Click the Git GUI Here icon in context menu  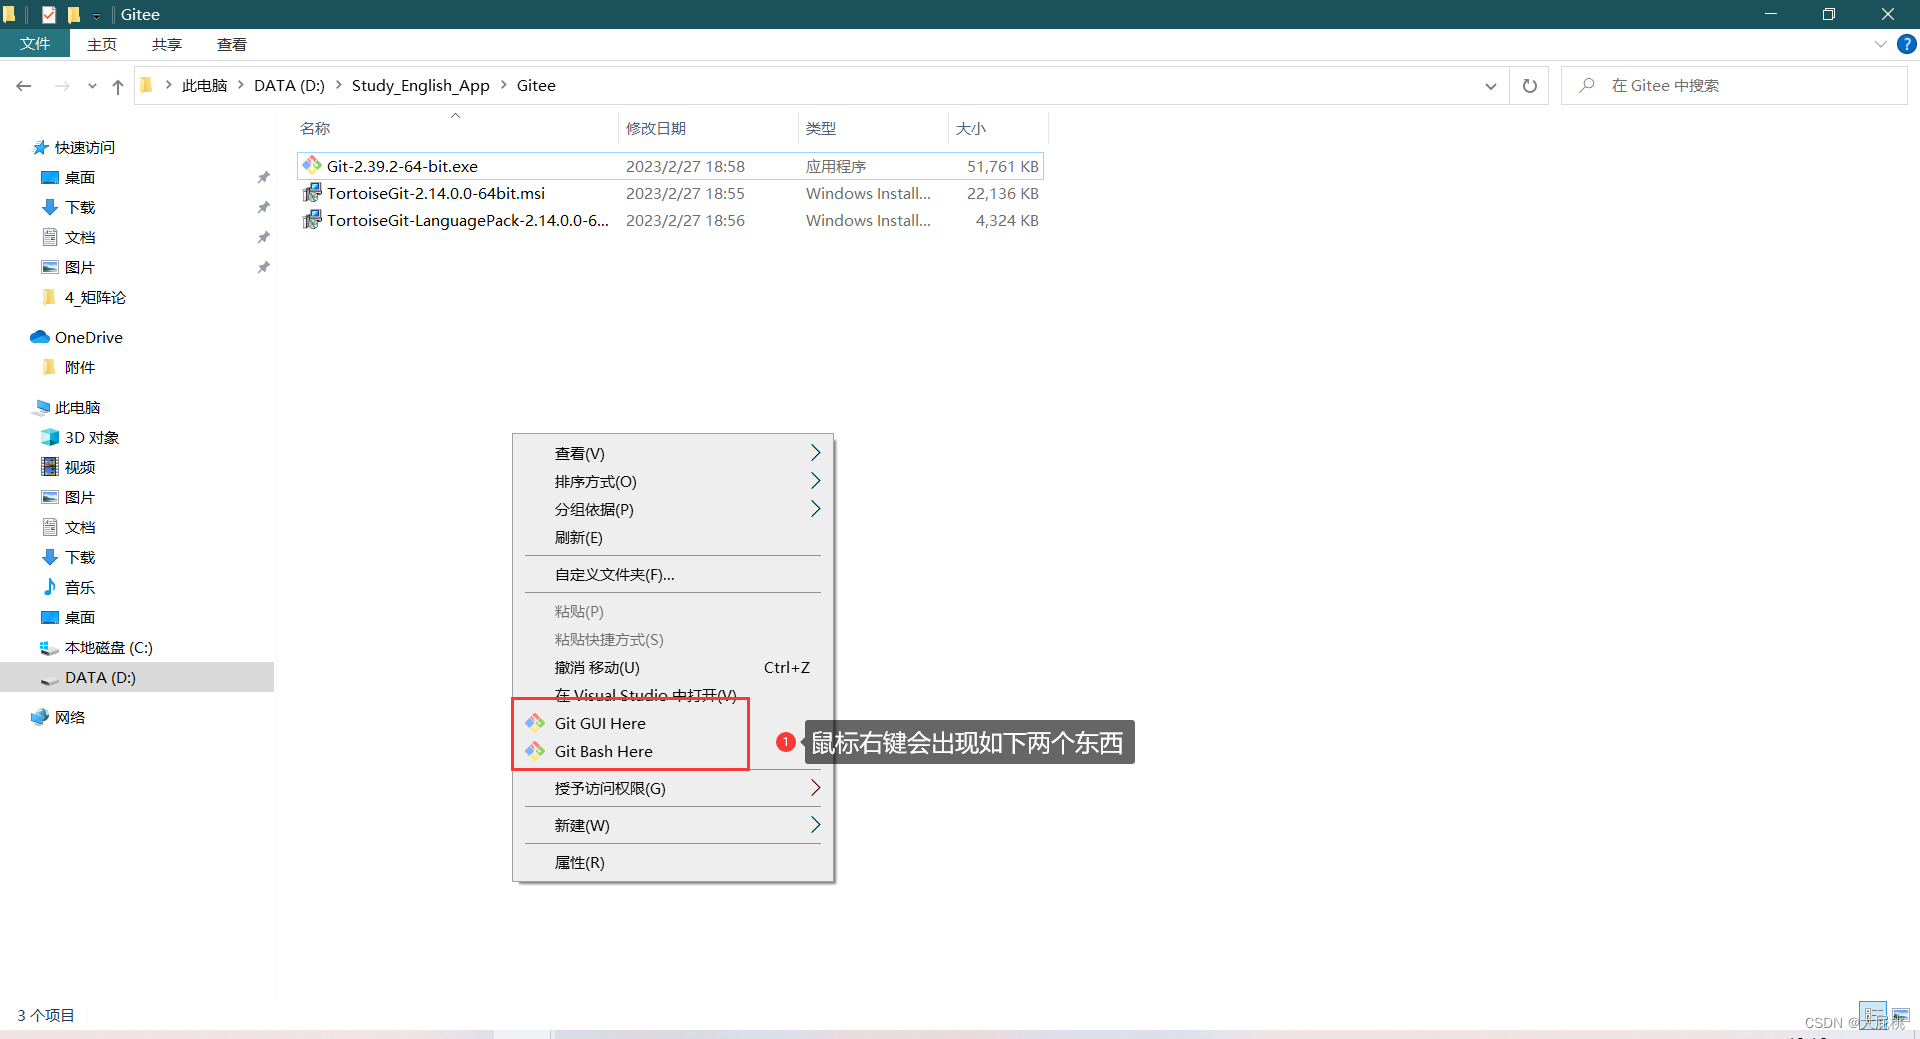coord(536,723)
